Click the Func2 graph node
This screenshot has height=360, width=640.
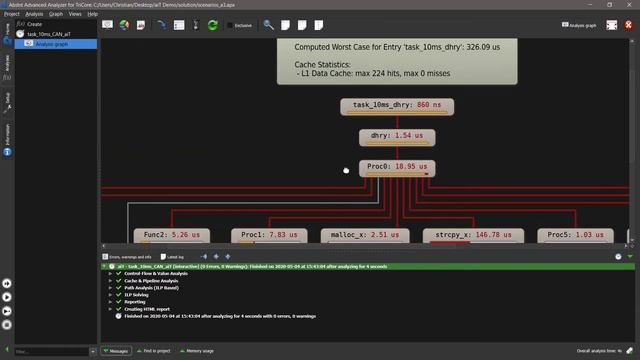coord(172,236)
